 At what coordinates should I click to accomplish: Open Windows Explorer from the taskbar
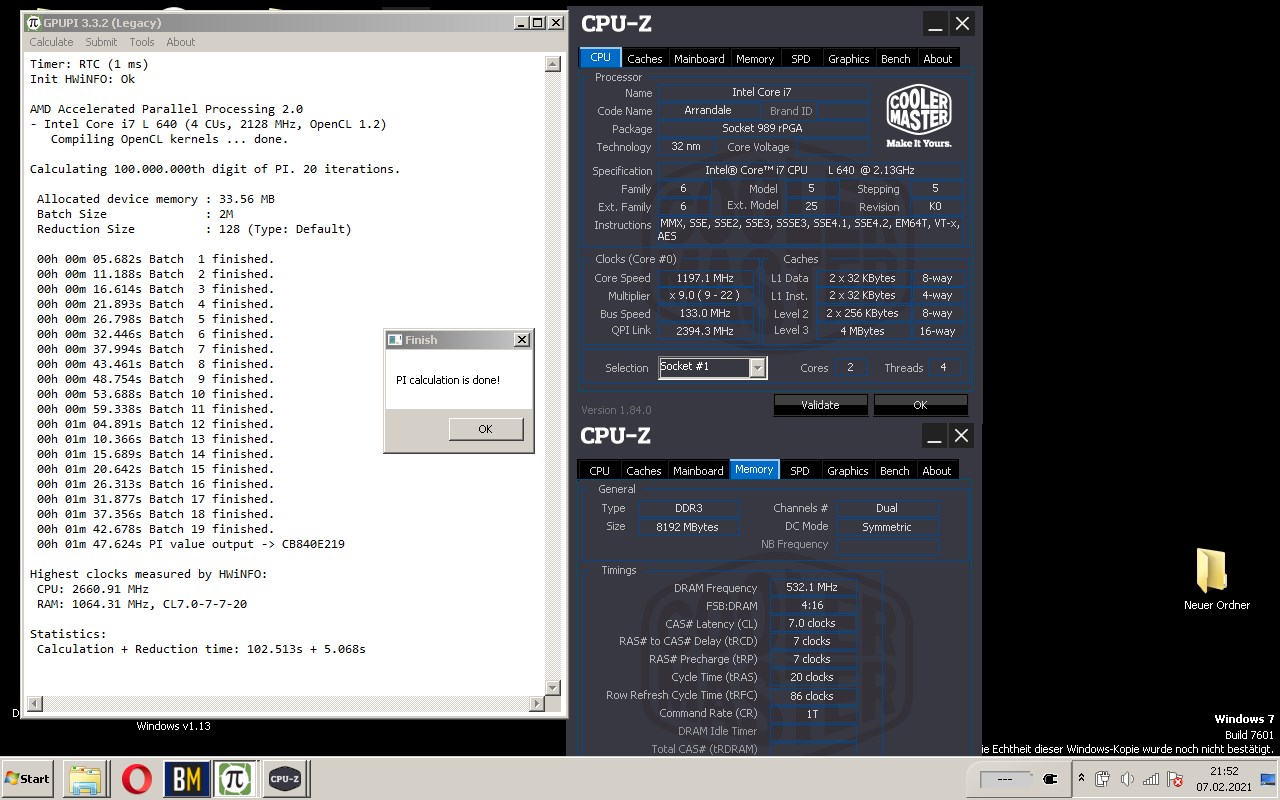[86, 778]
